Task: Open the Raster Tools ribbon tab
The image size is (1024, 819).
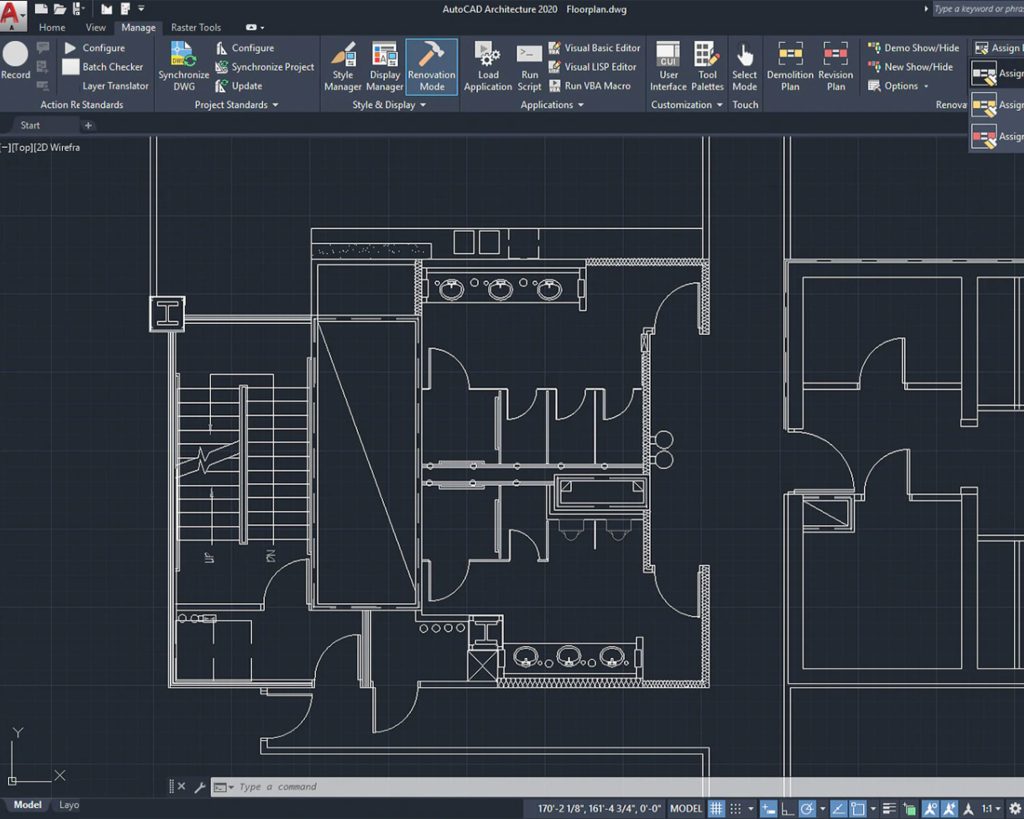Action: click(x=196, y=27)
